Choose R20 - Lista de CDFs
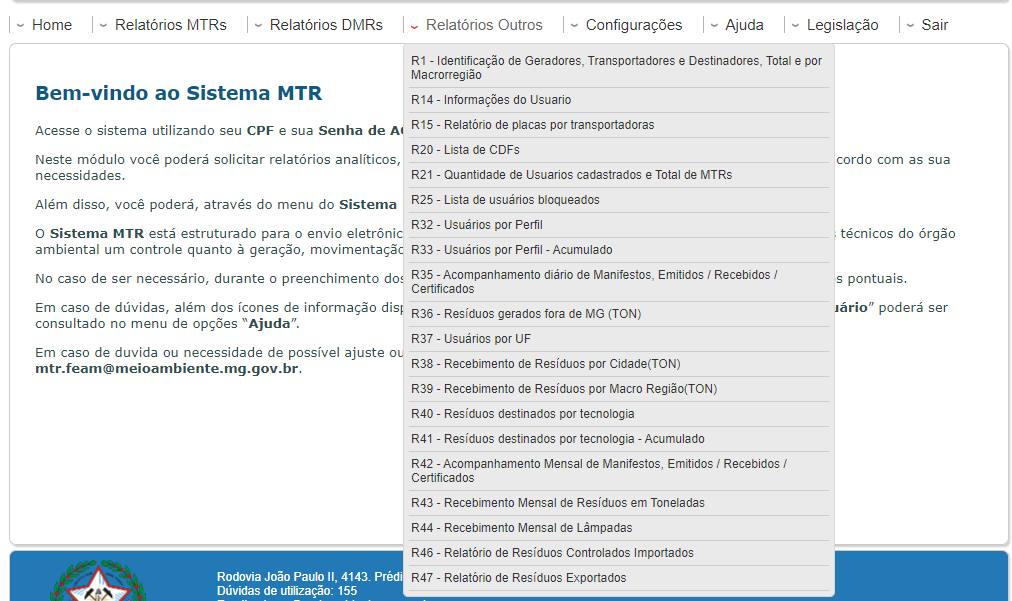This screenshot has height=601, width=1012. tap(465, 150)
